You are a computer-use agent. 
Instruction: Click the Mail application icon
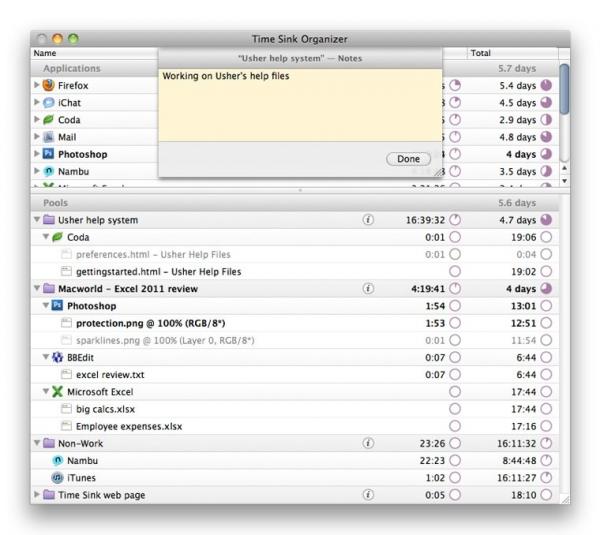(x=49, y=137)
